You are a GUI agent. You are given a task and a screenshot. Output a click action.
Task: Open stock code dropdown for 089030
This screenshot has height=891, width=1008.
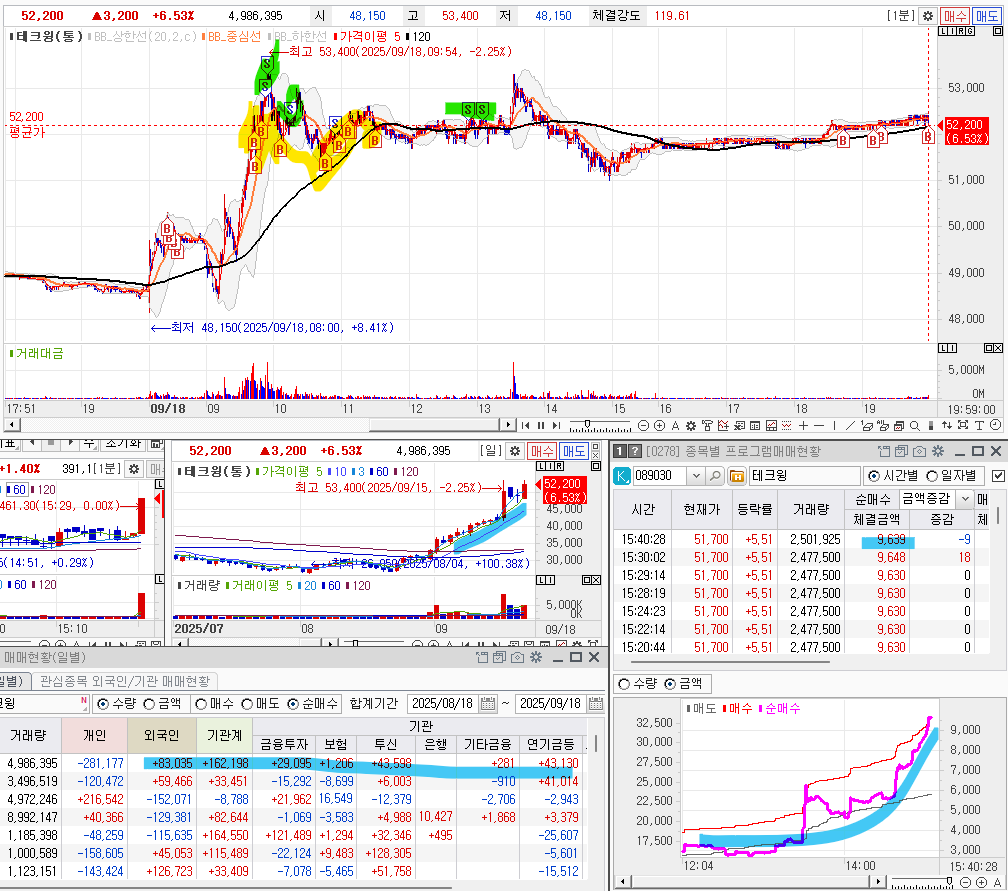point(696,476)
